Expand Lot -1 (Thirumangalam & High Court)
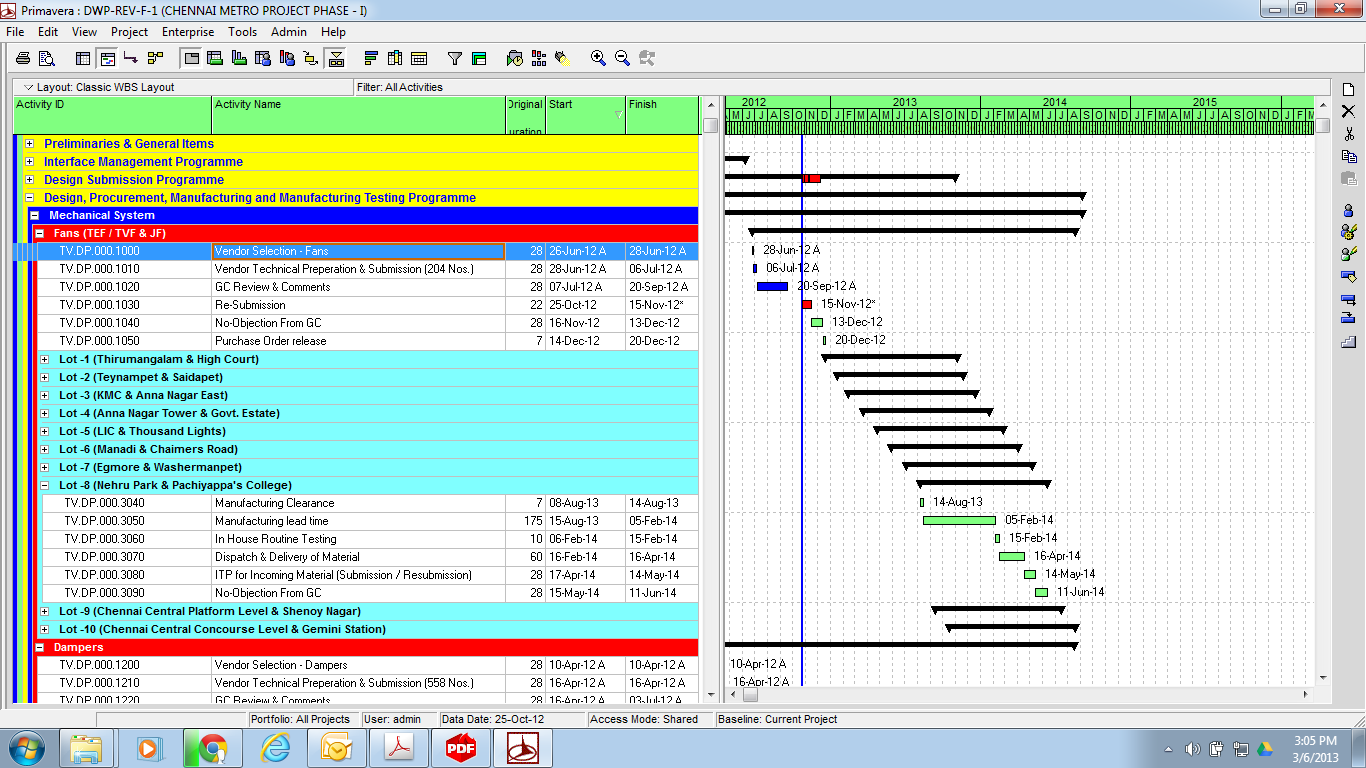Viewport: 1366px width, 768px height. pyautogui.click(x=45, y=360)
